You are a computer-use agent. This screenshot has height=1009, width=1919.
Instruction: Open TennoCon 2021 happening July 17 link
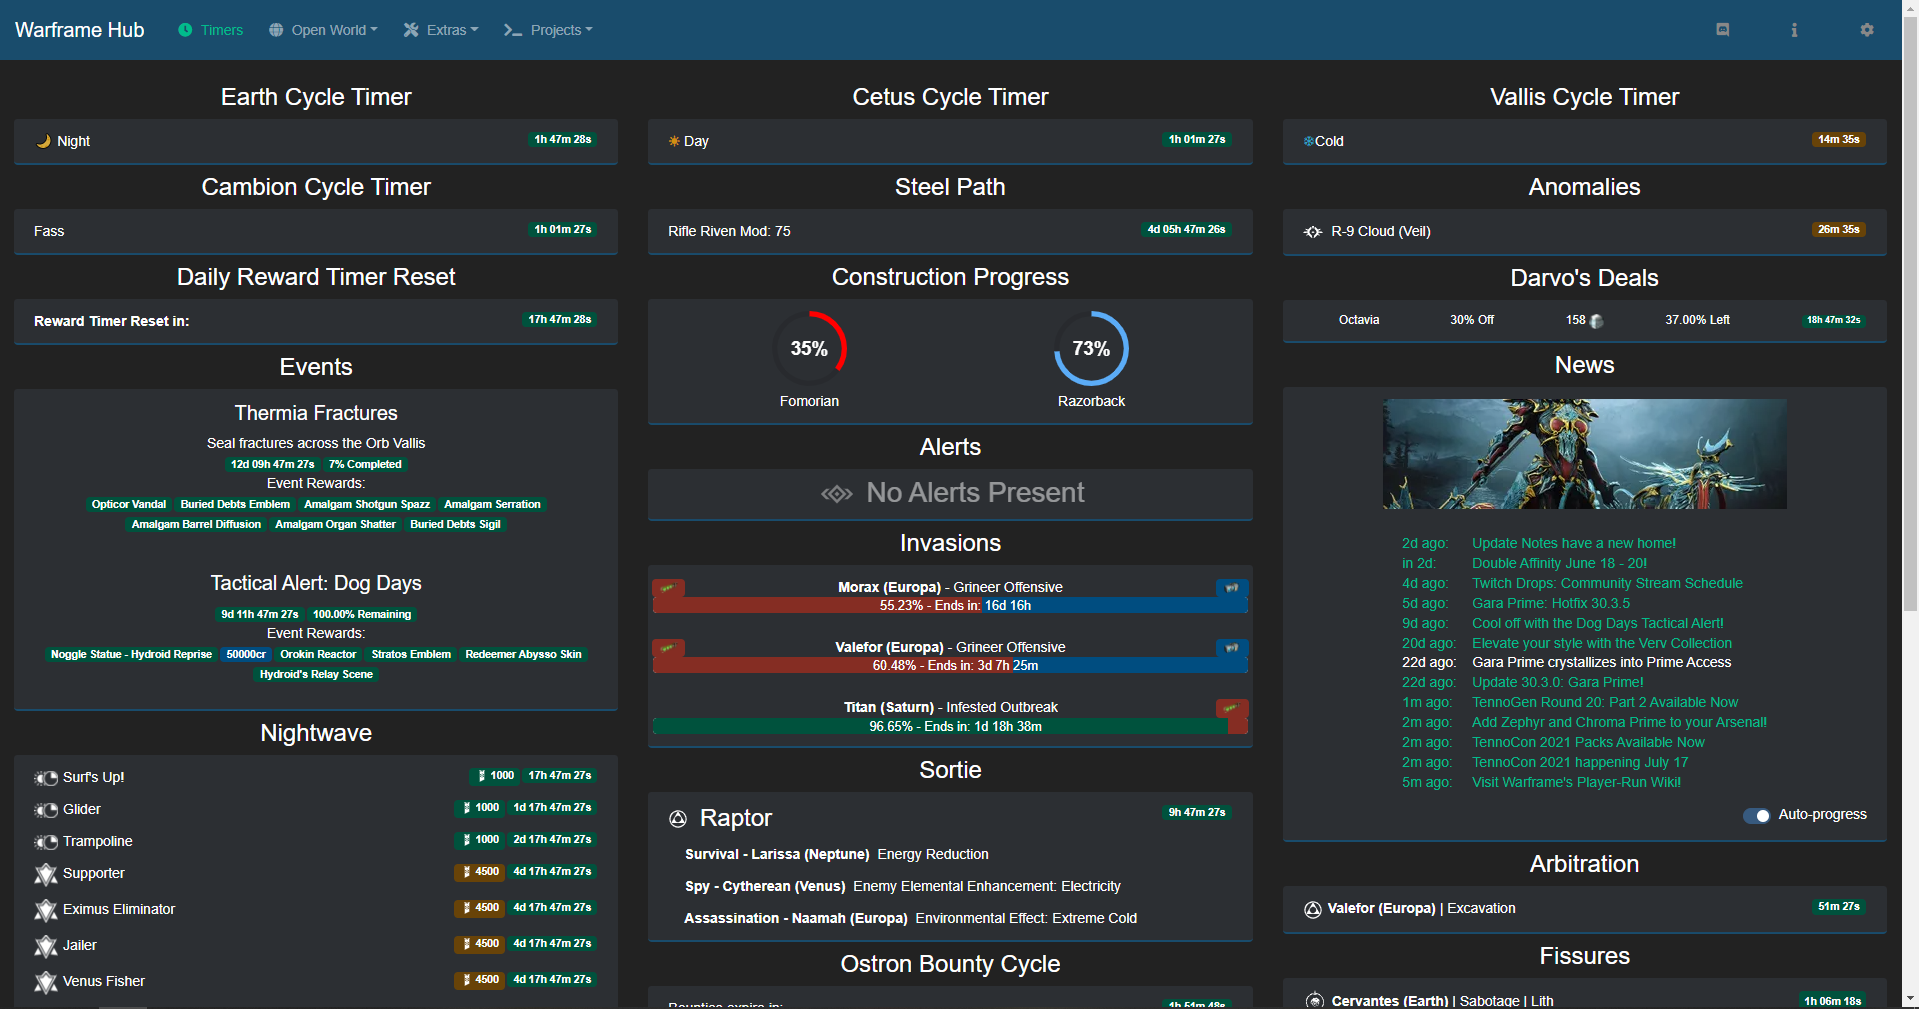1580,763
